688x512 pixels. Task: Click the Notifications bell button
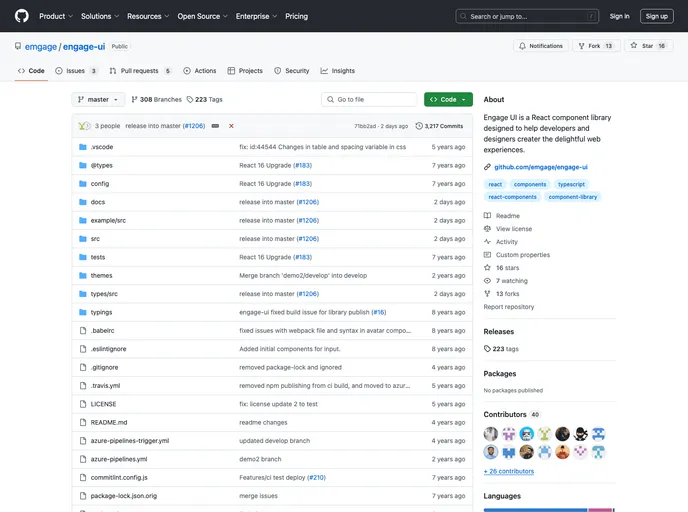541,46
